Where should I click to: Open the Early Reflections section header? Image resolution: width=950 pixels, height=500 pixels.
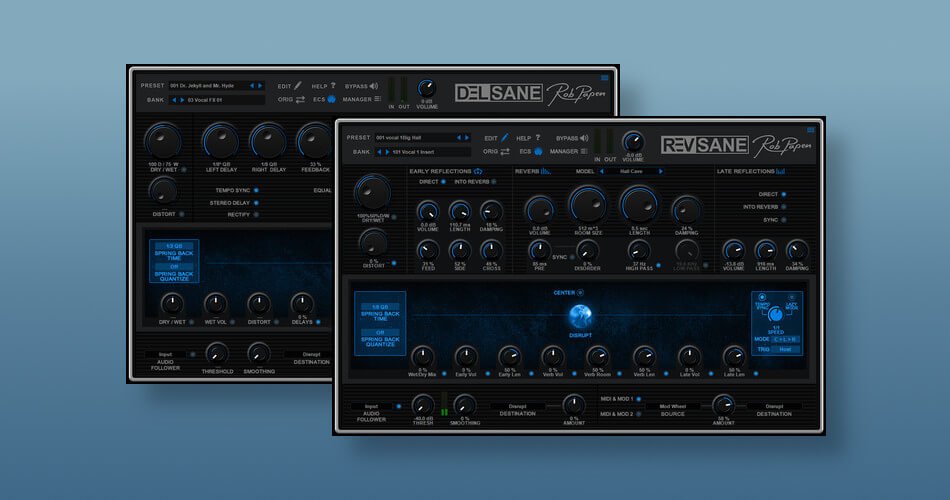446,171
